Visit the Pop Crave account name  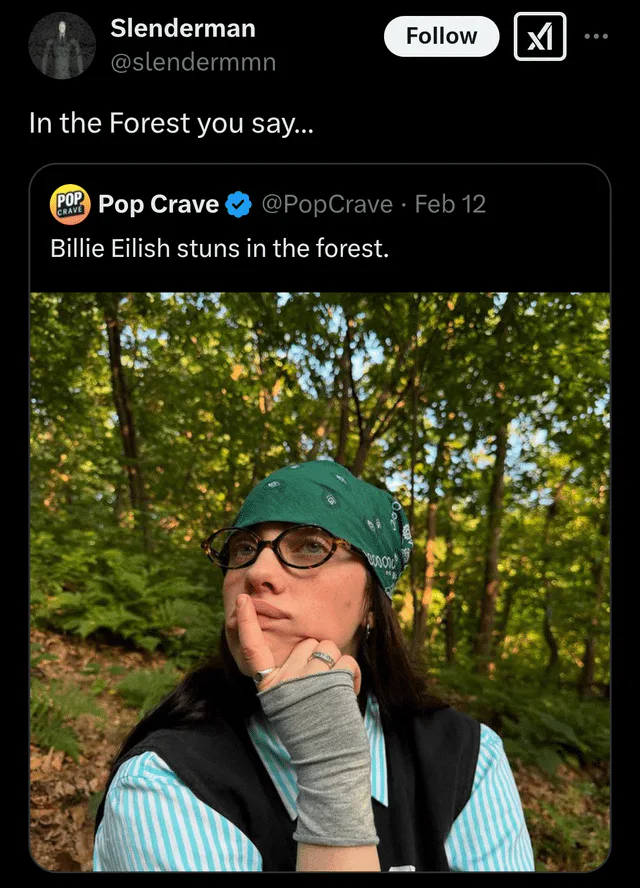(x=159, y=204)
